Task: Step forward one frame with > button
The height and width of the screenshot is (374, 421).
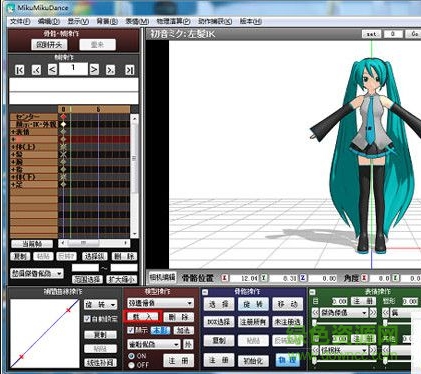Action: (94, 70)
